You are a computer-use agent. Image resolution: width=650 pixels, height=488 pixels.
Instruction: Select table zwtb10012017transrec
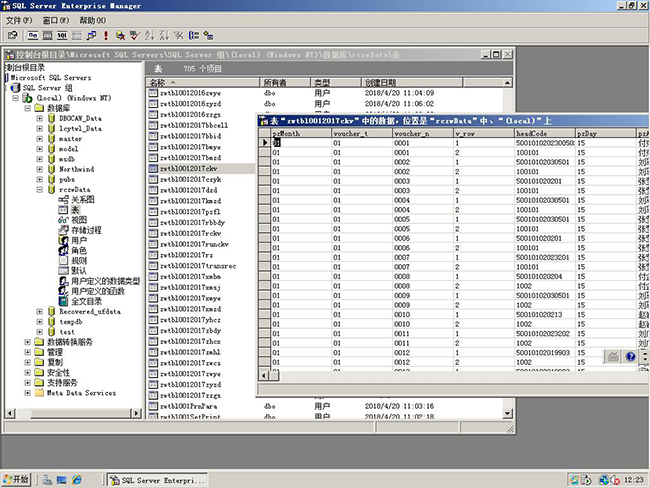click(x=198, y=266)
